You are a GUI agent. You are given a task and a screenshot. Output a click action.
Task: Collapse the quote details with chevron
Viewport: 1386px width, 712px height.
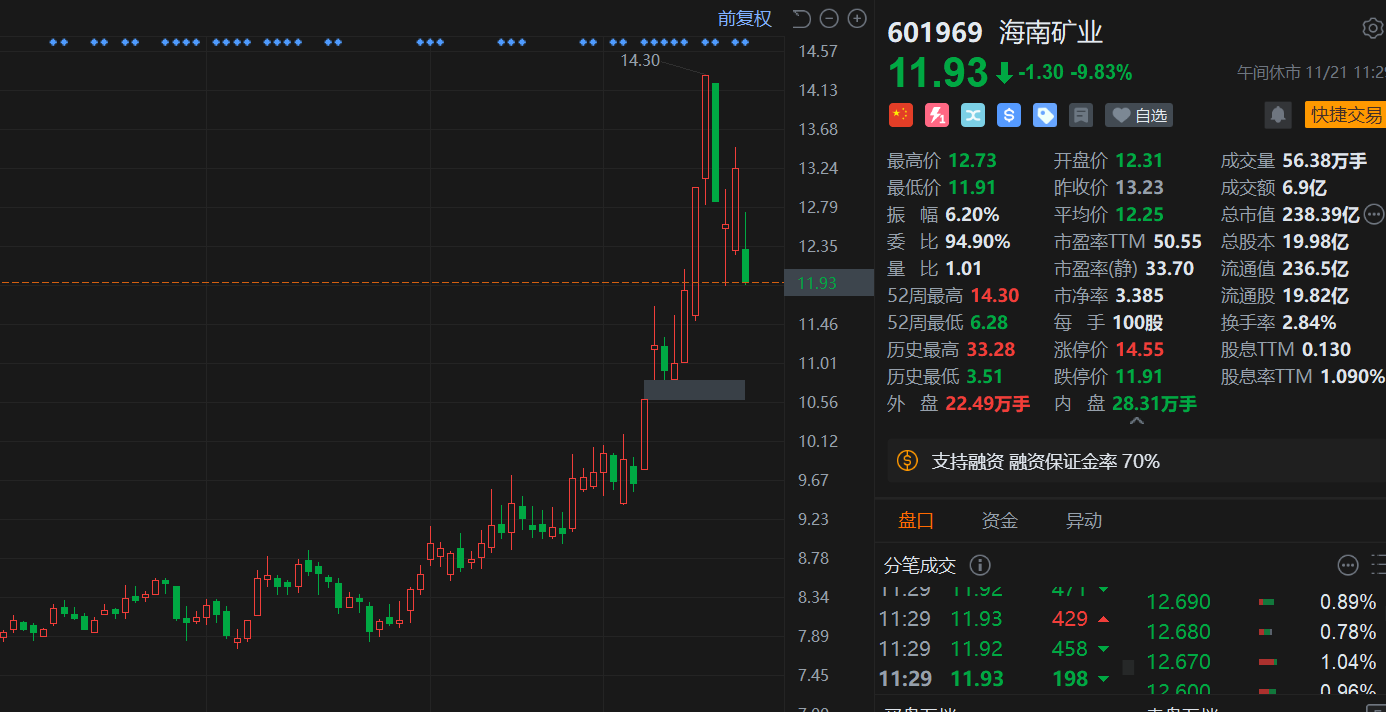click(x=1136, y=422)
